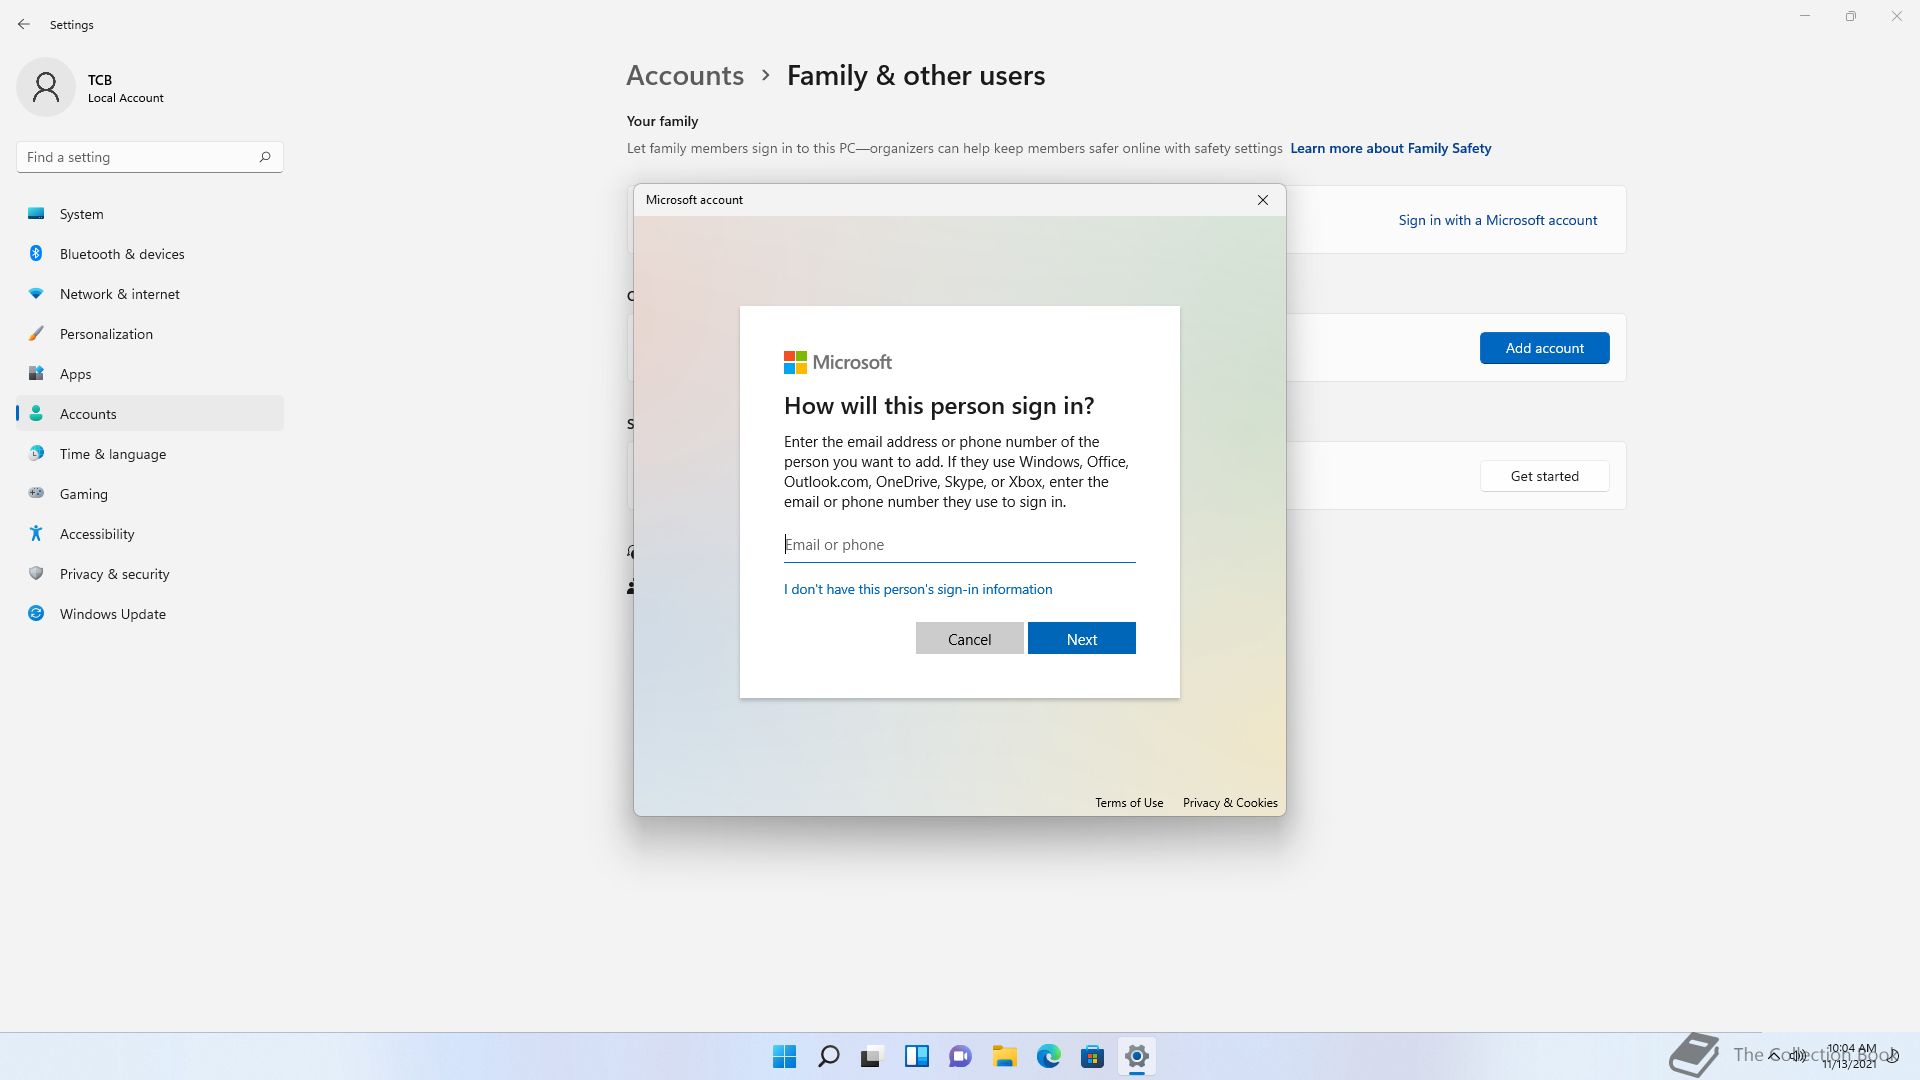Open the Apps settings category
This screenshot has height=1080, width=1920.
[x=150, y=374]
